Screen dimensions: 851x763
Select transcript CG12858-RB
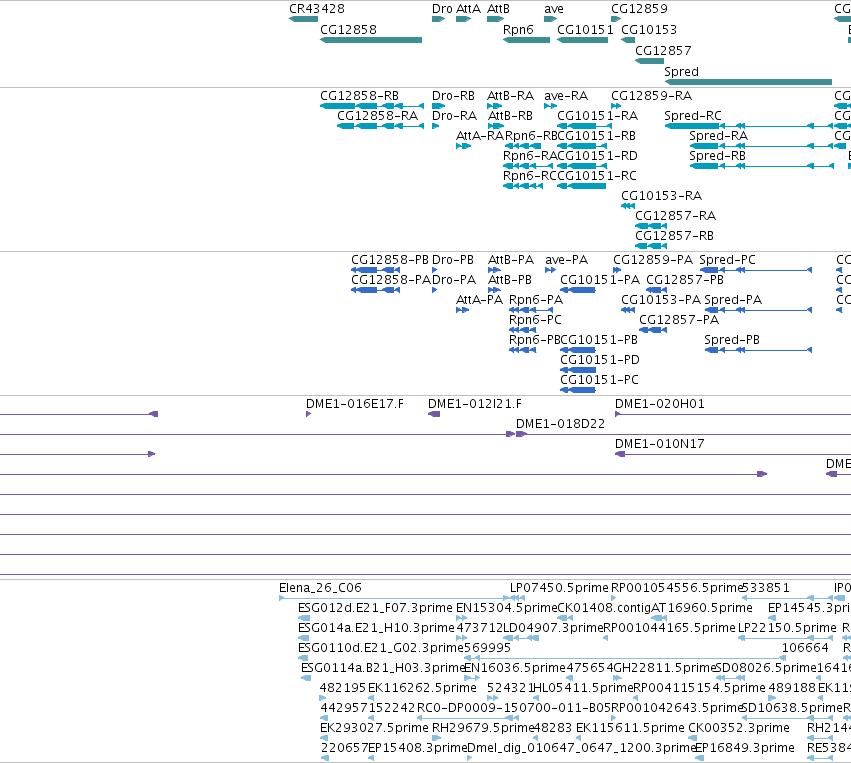pyautogui.click(x=372, y=106)
